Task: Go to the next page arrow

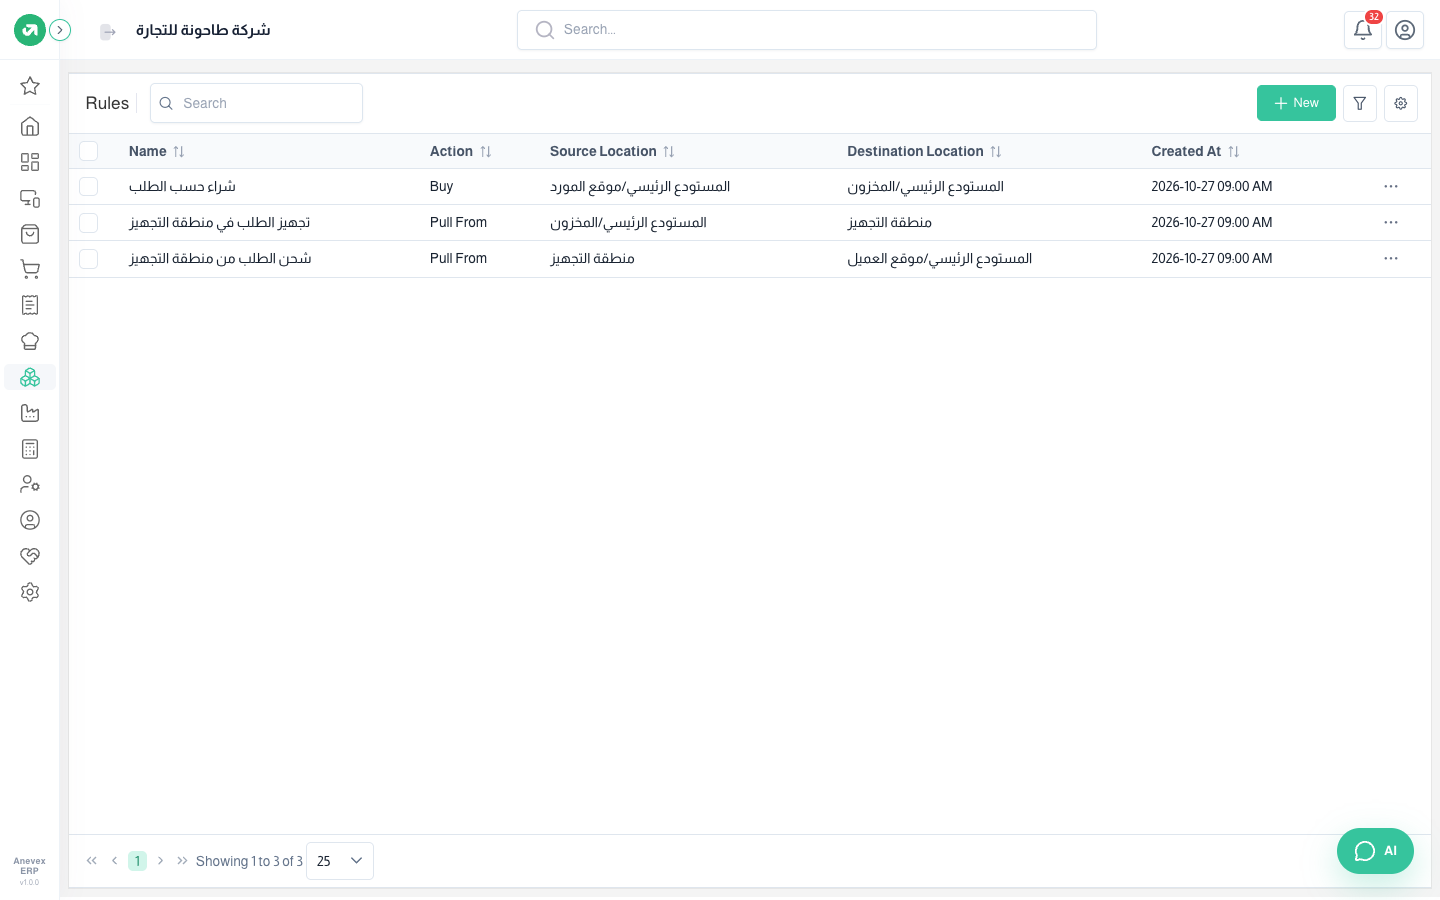Action: click(x=160, y=861)
